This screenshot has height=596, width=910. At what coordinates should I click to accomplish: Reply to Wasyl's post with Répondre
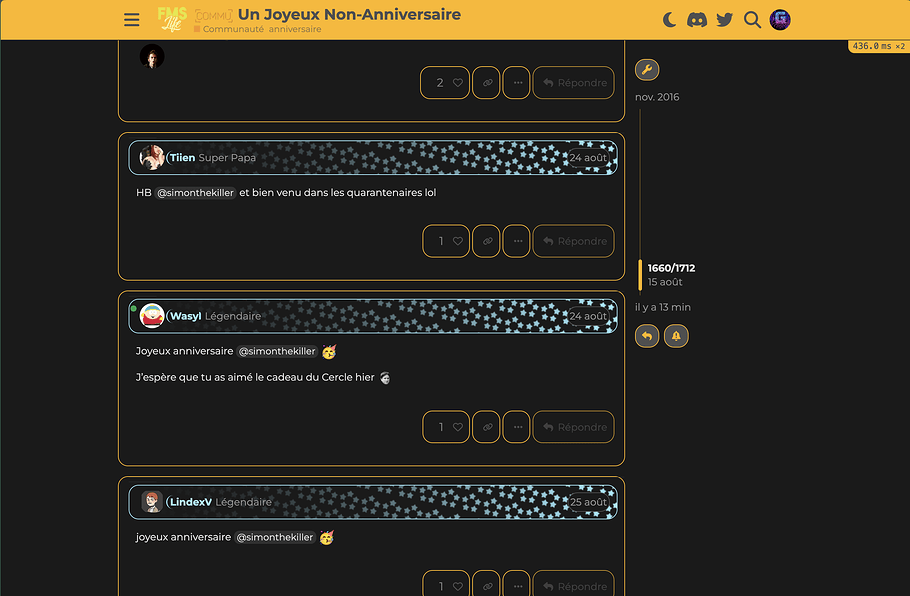coord(574,427)
